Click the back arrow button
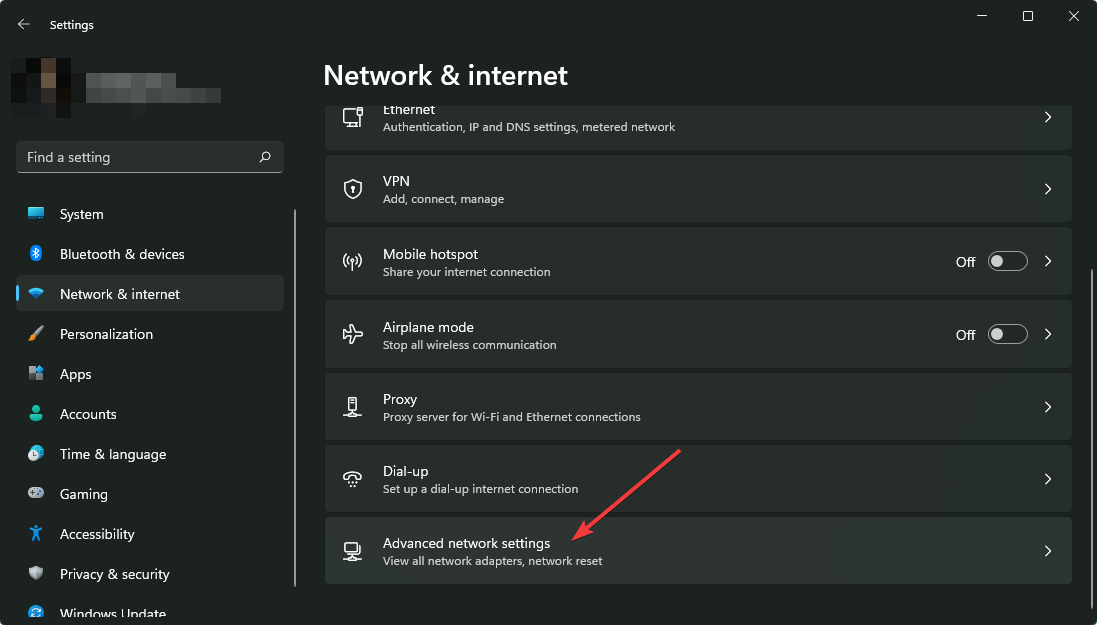 [x=23, y=24]
